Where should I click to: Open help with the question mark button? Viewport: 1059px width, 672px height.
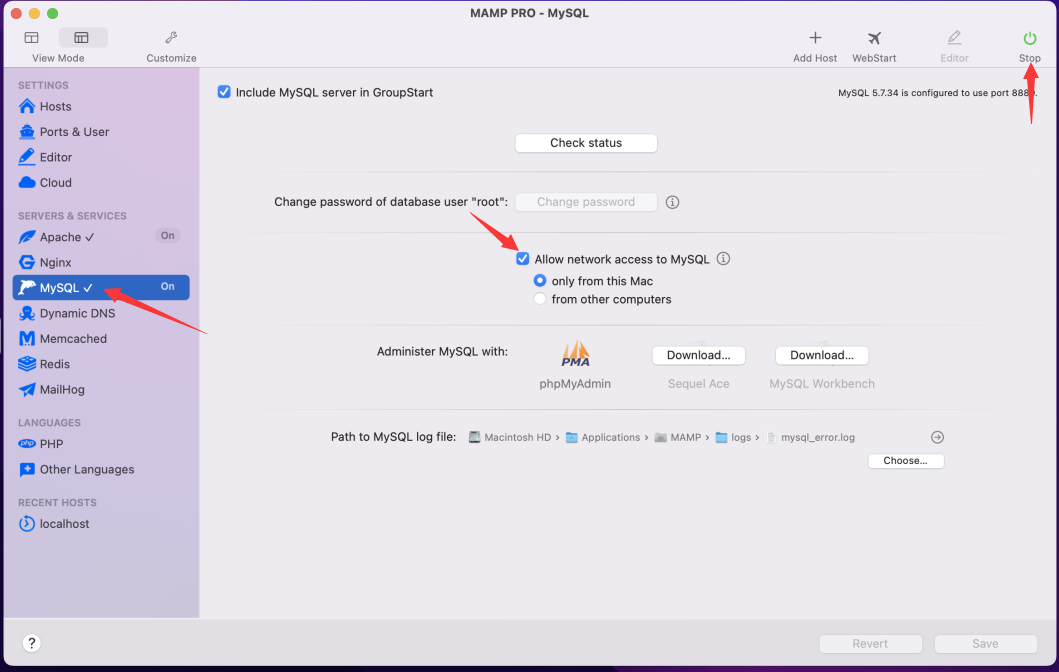point(32,643)
